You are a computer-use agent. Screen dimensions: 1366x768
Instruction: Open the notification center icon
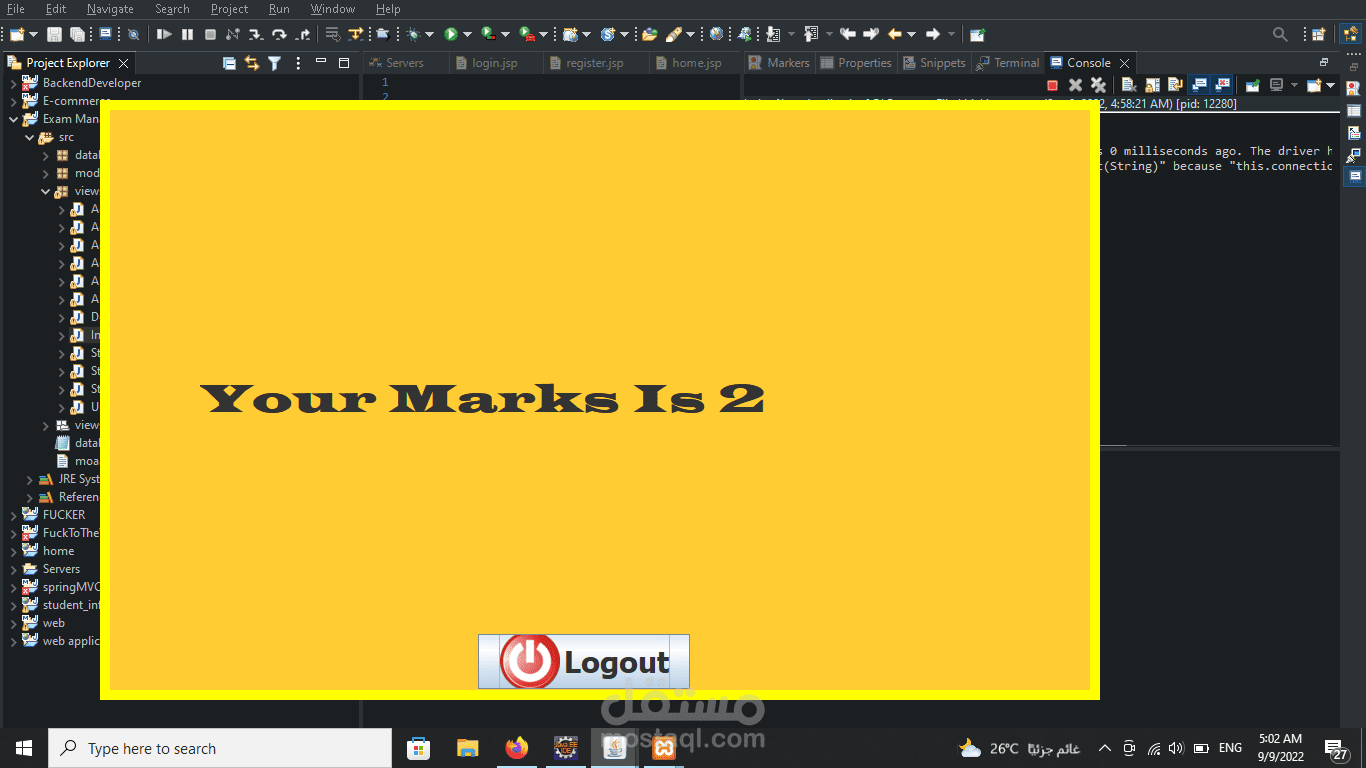point(1337,748)
